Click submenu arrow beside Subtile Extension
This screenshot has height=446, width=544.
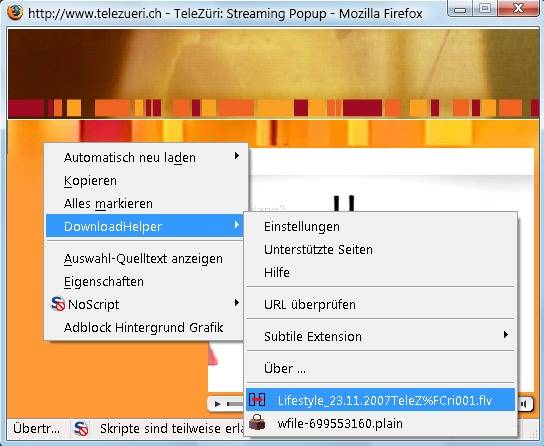[x=506, y=335]
